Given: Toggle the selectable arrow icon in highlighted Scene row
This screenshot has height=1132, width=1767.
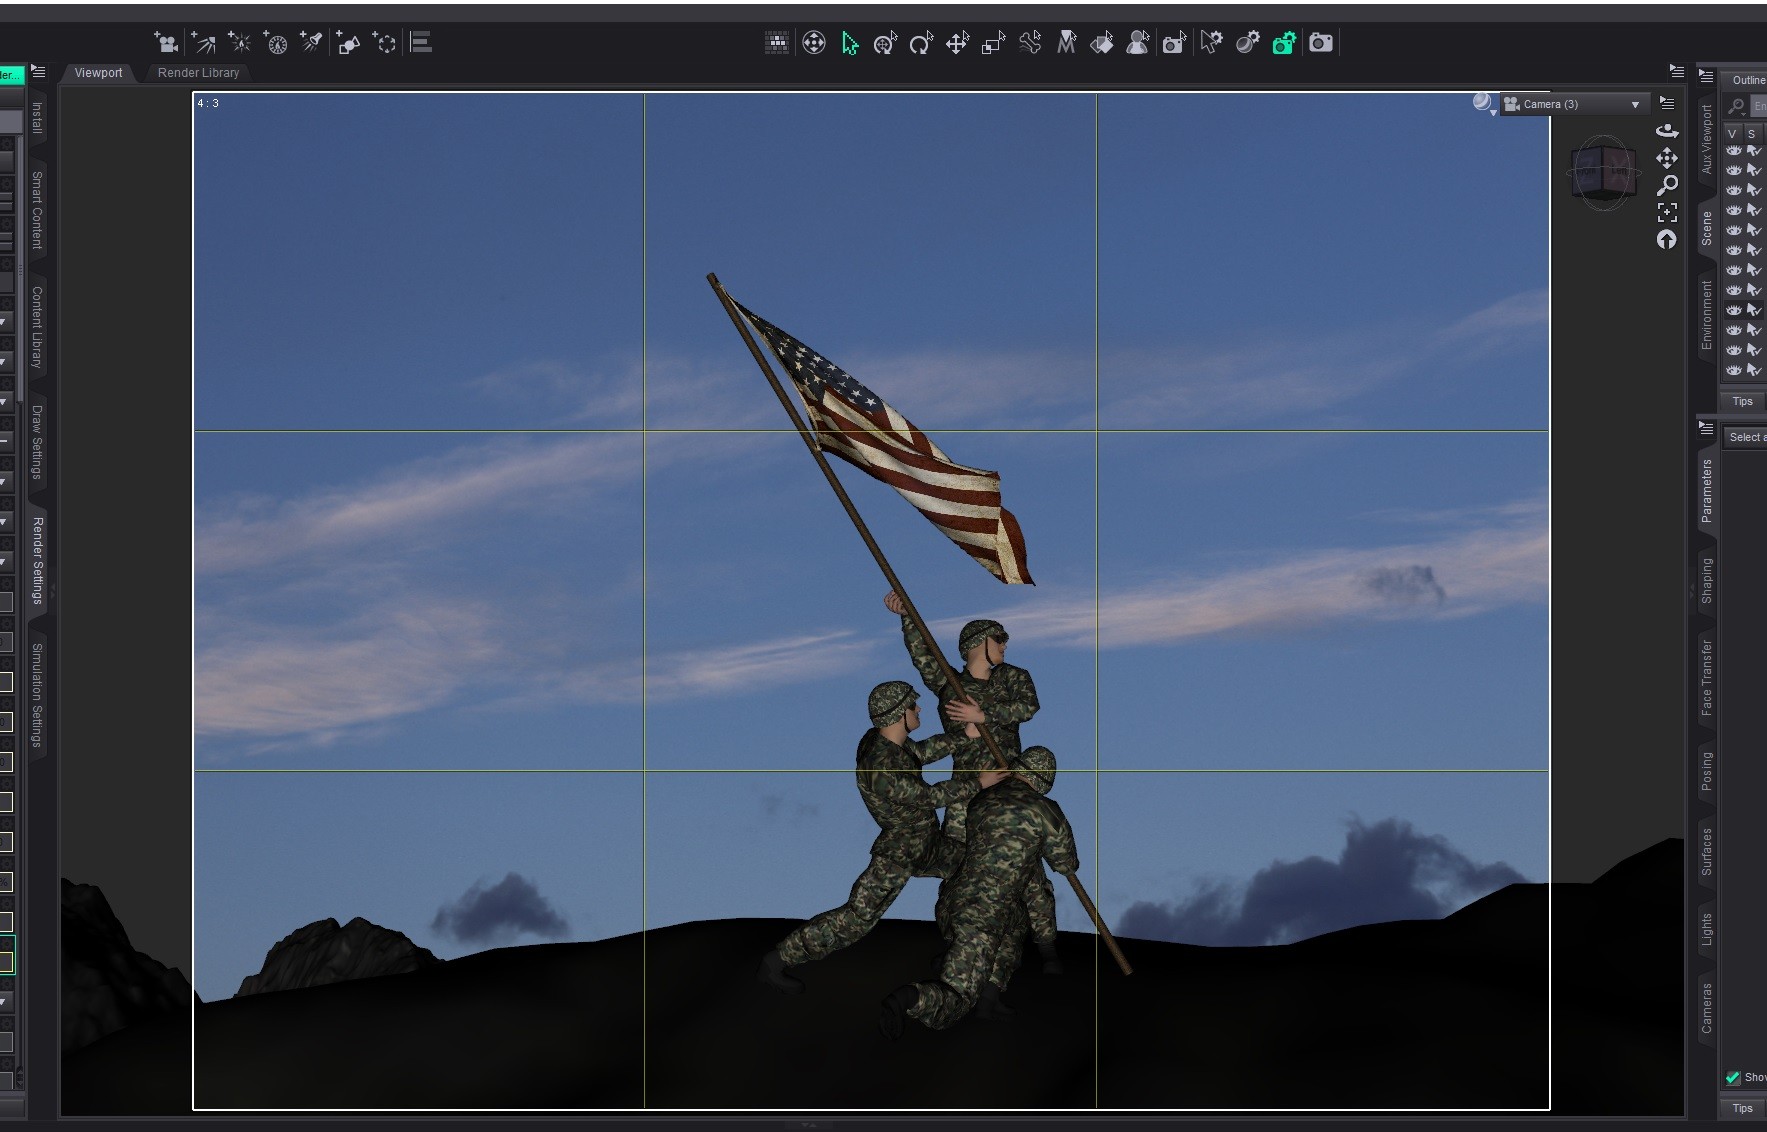Looking at the screenshot, I should tap(1754, 310).
